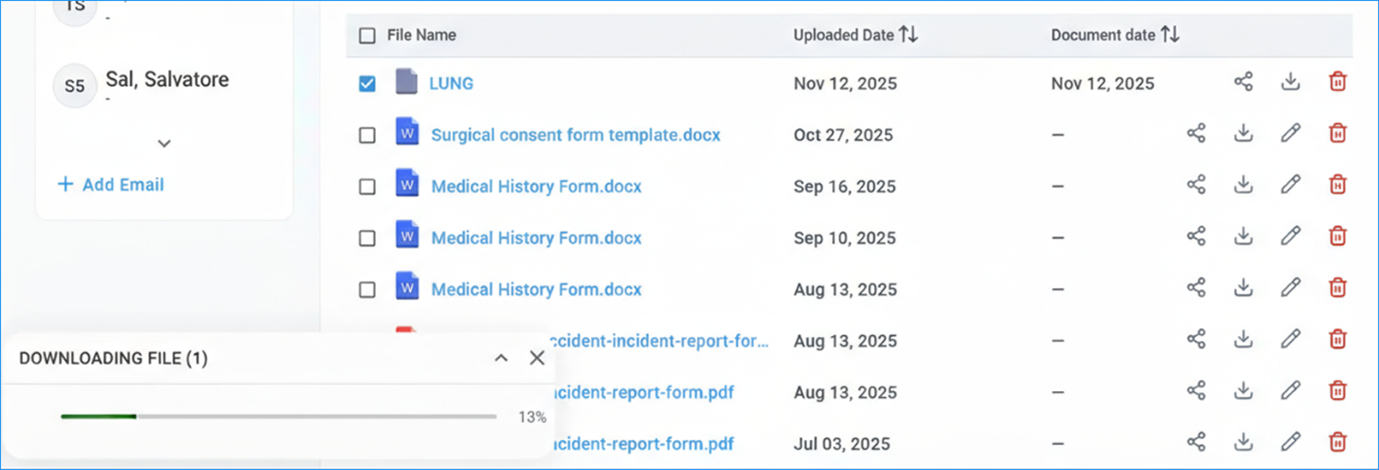Close the Downloading File popup

coord(537,358)
